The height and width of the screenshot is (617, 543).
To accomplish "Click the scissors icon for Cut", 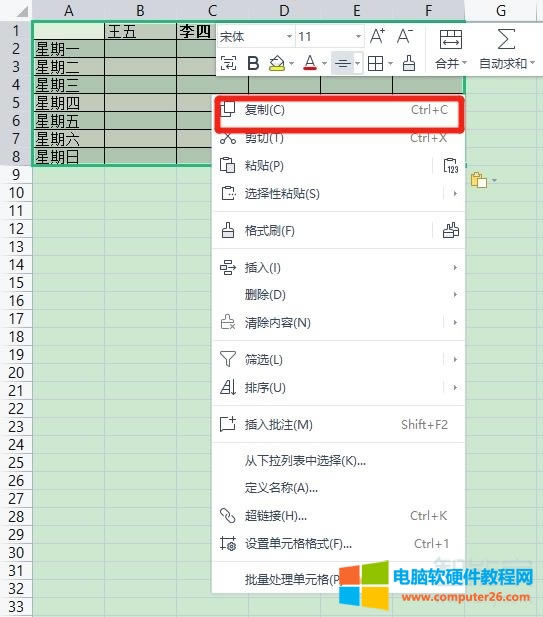I will point(228,138).
